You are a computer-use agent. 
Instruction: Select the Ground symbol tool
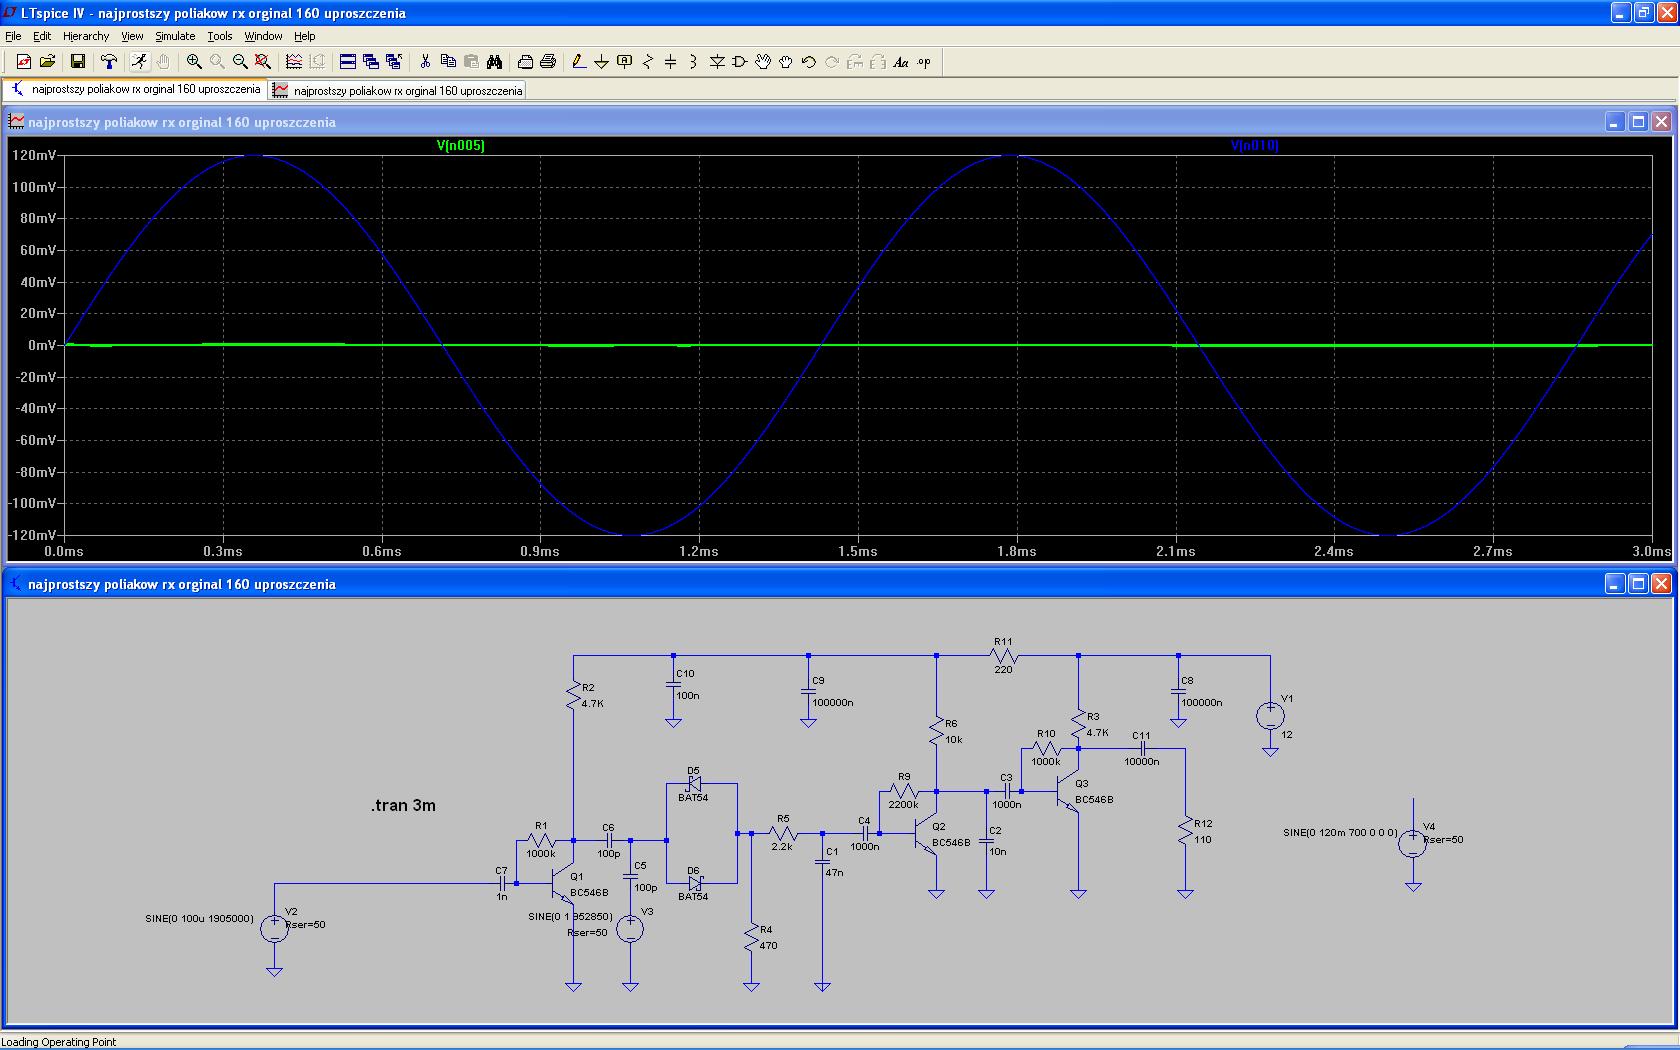601,62
